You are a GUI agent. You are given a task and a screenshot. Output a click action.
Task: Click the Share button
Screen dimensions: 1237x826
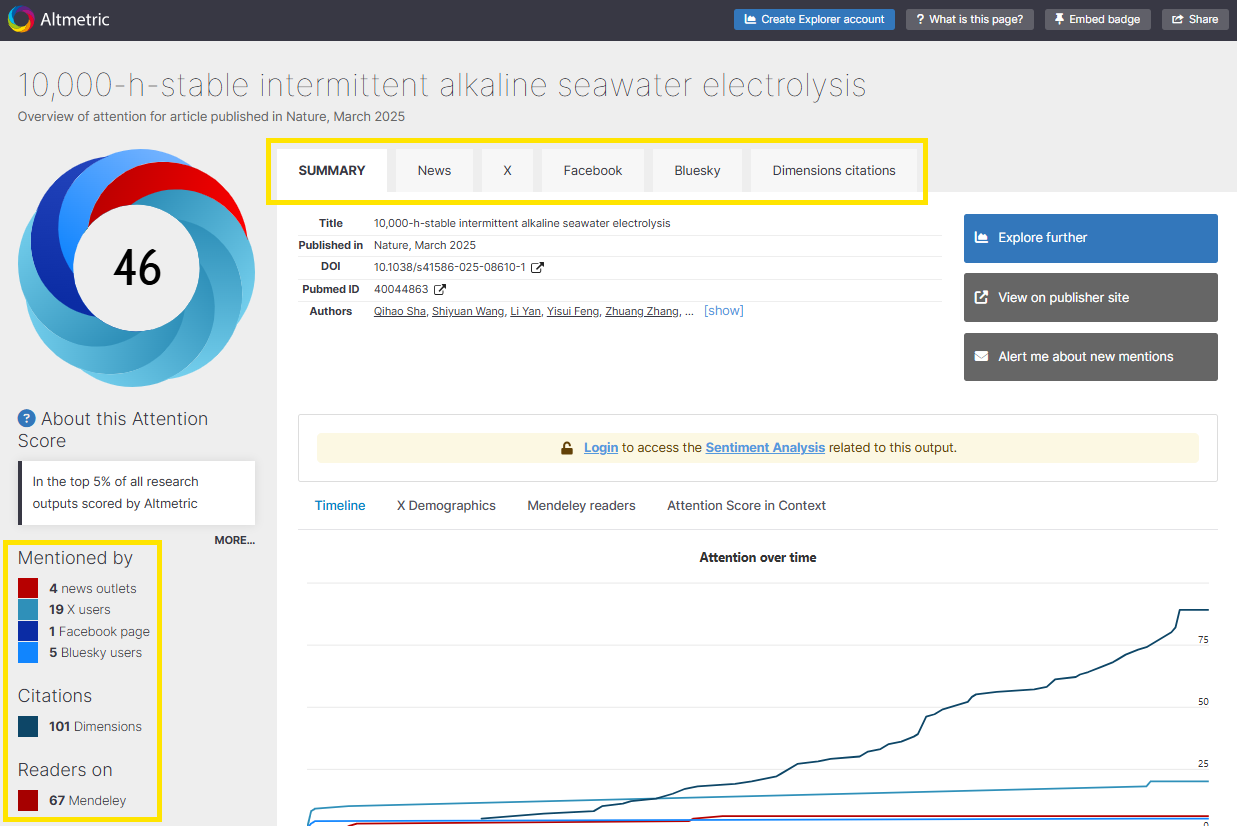1194,19
